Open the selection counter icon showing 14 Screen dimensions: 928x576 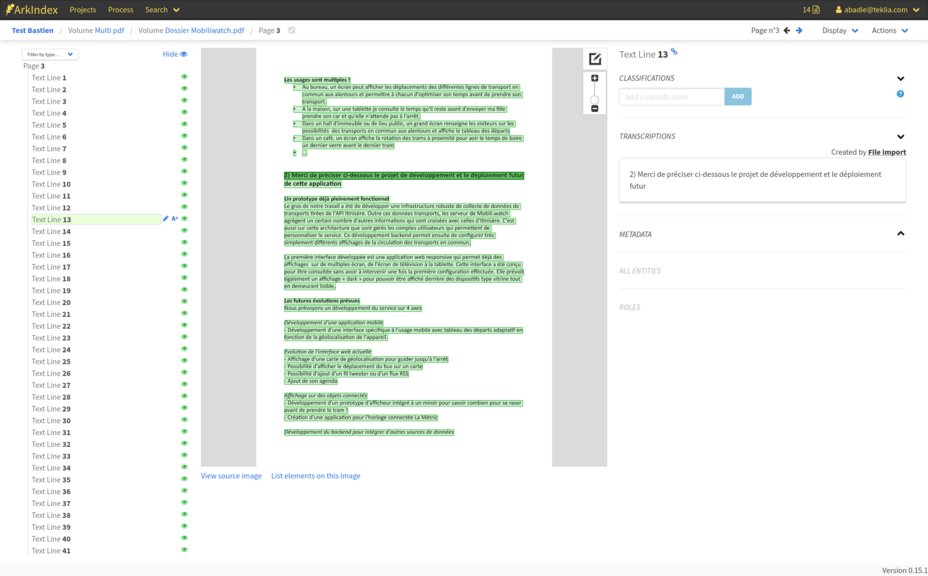point(811,10)
